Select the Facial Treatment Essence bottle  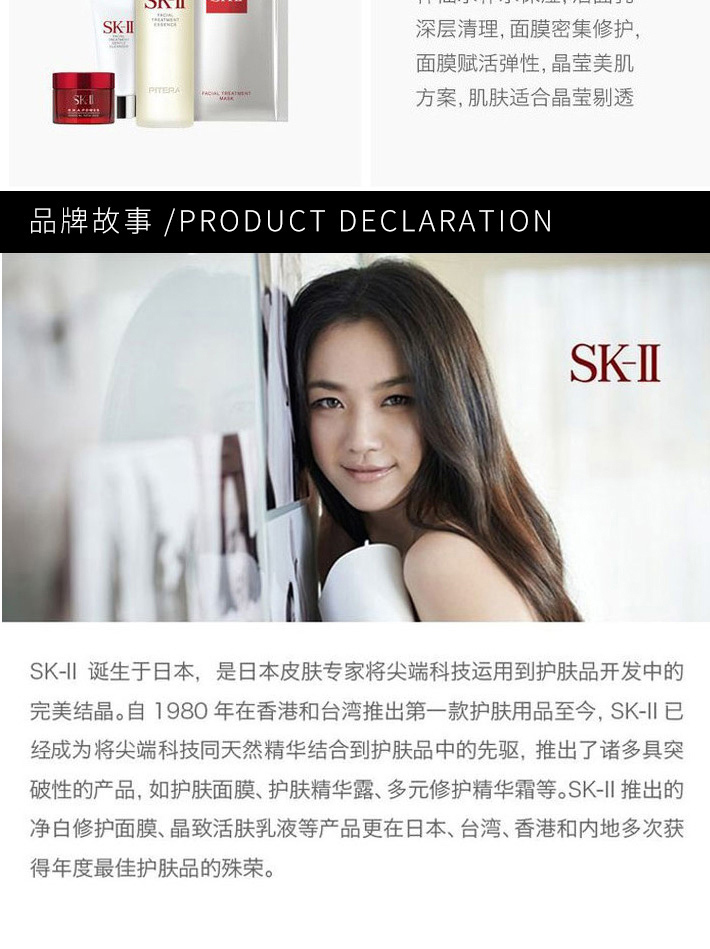pos(165,62)
